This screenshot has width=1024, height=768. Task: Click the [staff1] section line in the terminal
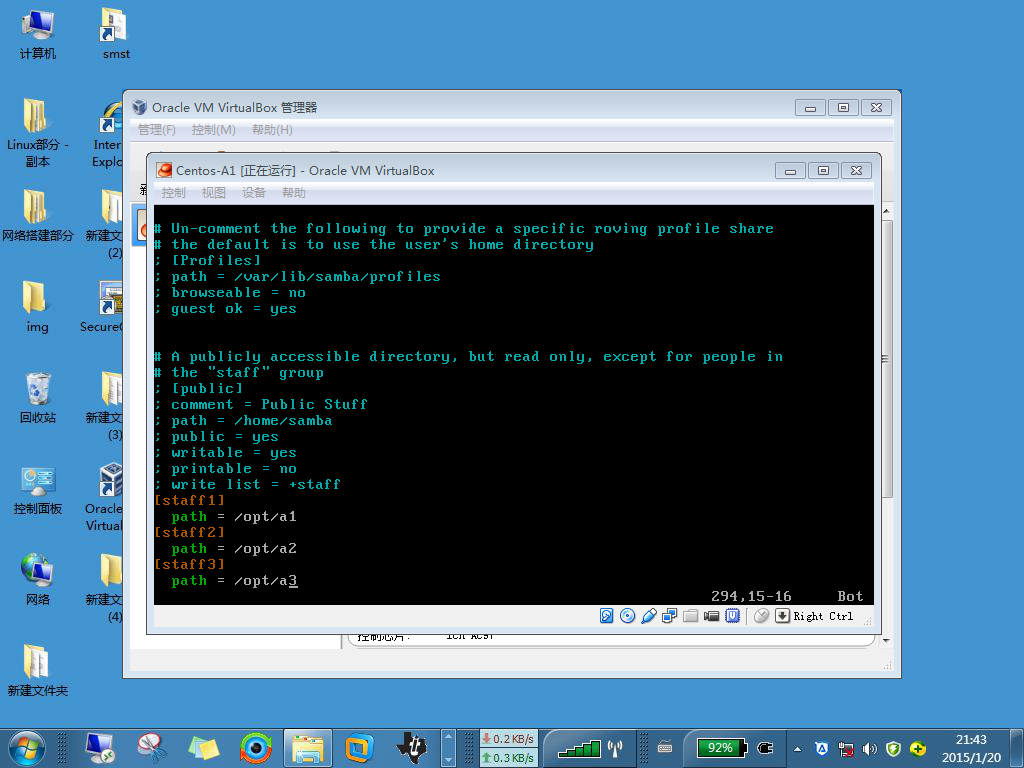[x=189, y=500]
